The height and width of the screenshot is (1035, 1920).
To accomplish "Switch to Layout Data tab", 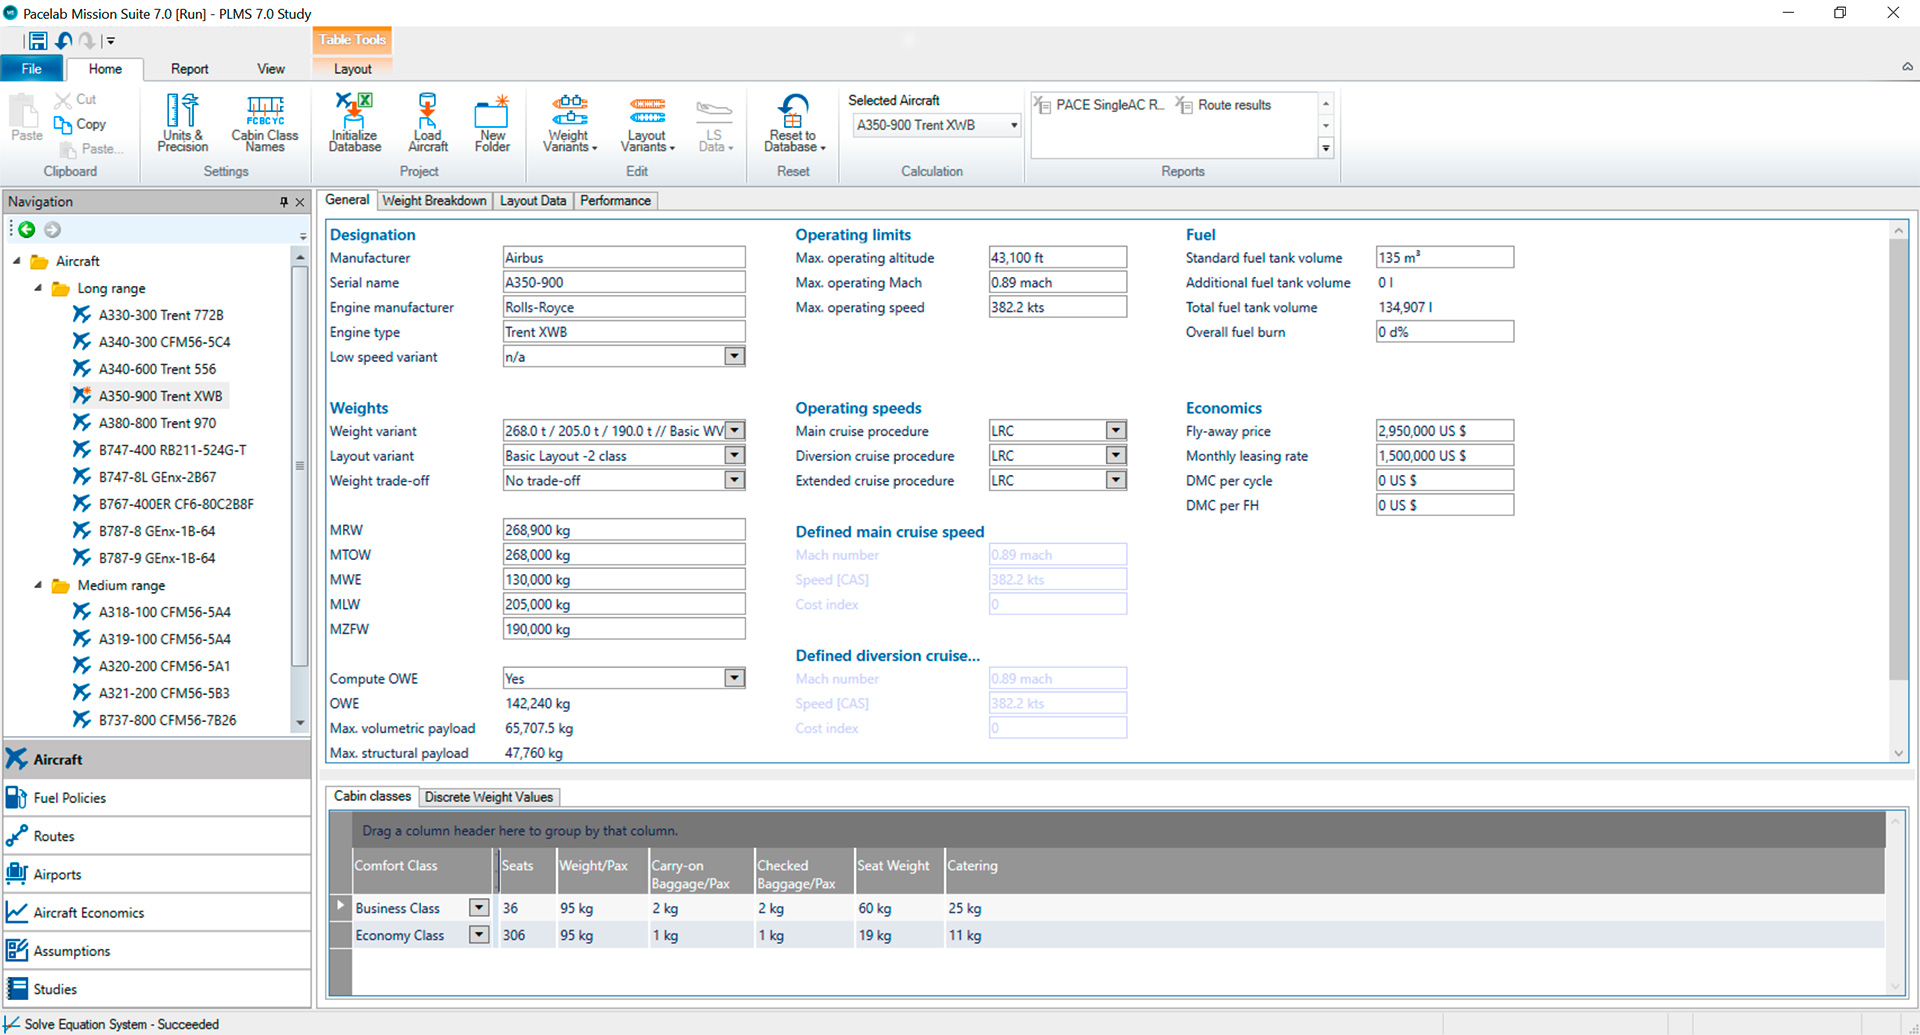I will tap(533, 201).
